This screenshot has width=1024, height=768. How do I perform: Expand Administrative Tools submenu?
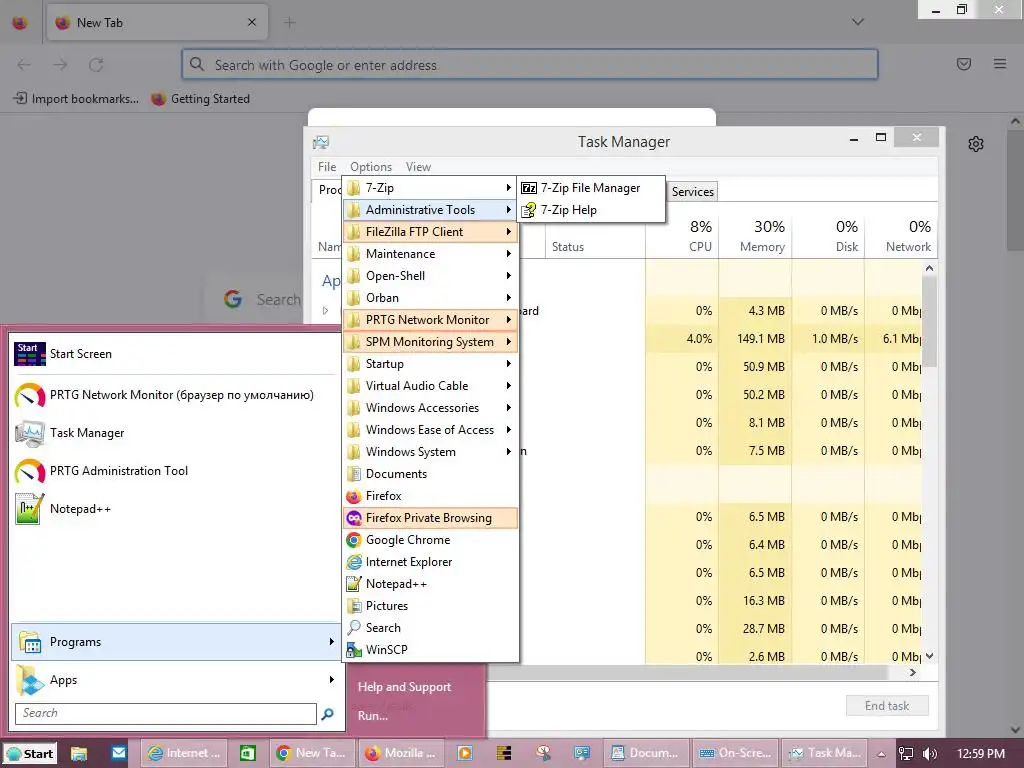coord(430,210)
